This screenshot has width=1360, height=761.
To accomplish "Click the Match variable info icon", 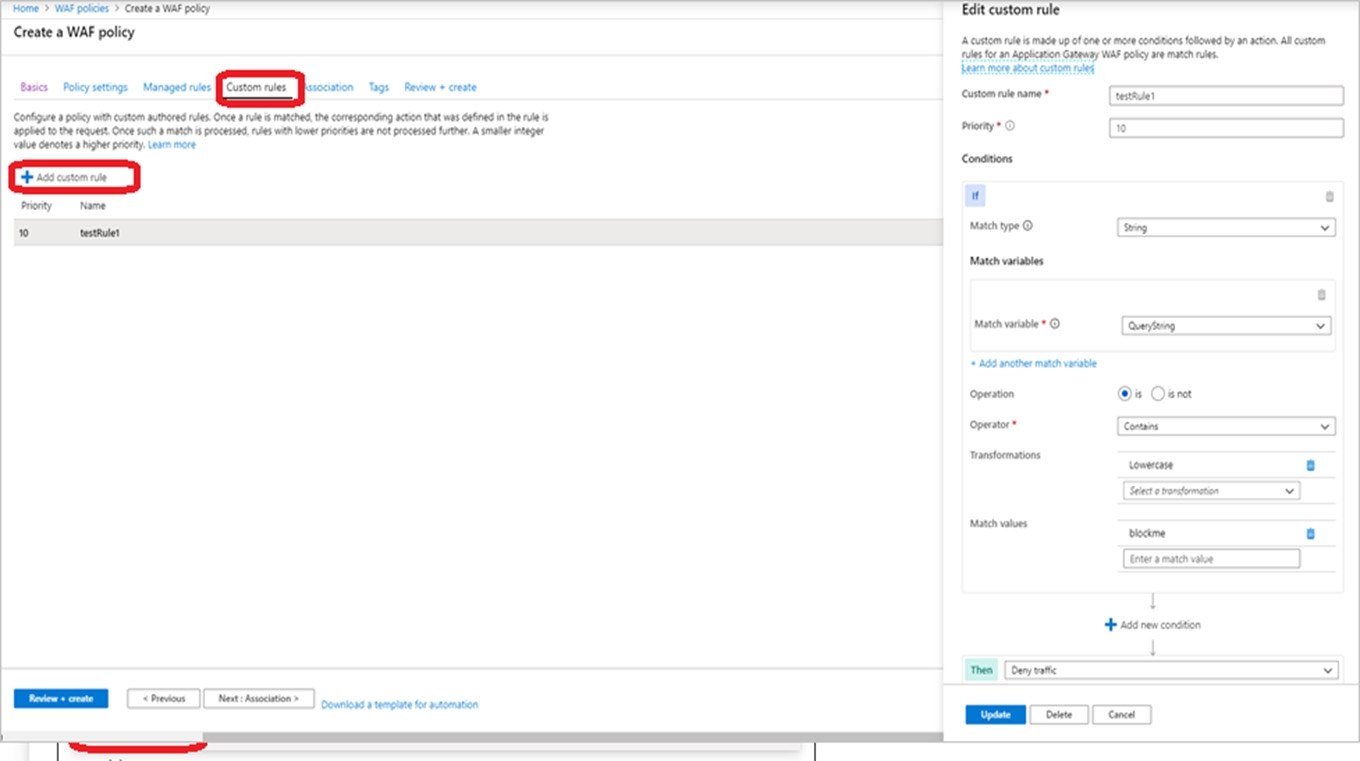I will (x=1055, y=325).
